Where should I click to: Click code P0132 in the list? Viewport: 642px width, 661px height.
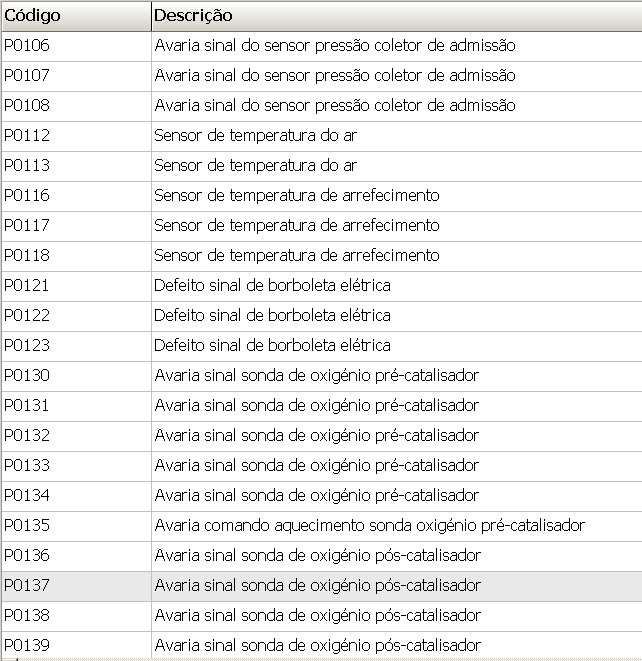pos(27,436)
